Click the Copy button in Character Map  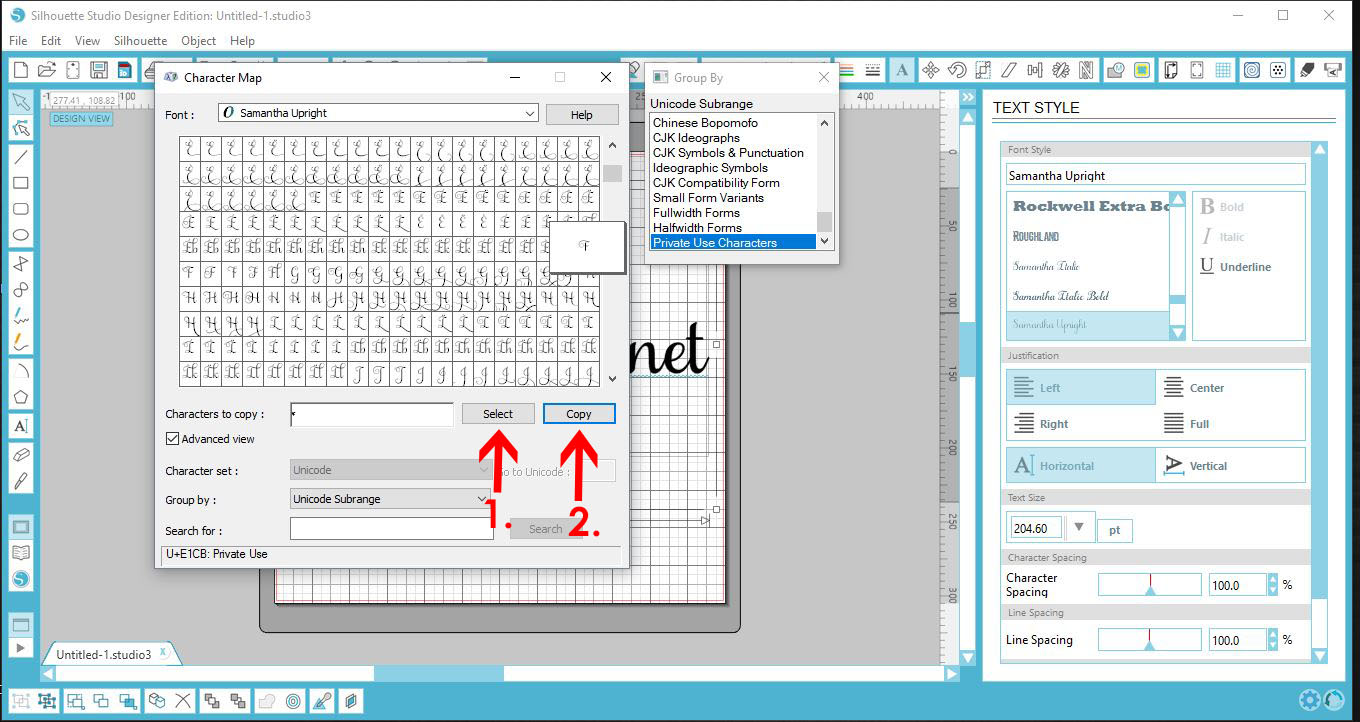click(x=579, y=414)
